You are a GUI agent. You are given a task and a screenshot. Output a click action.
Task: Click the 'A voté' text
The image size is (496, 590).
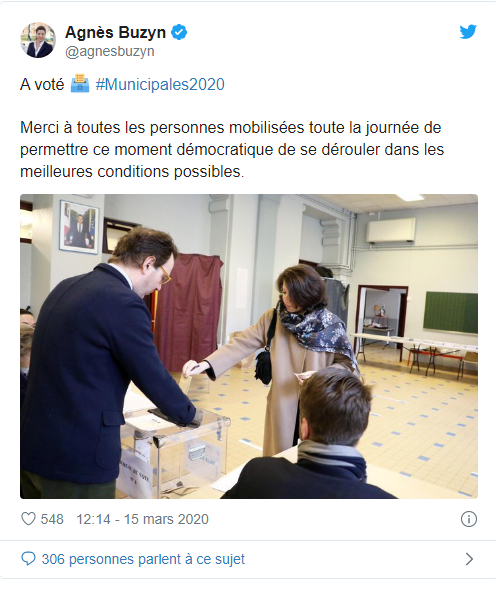coord(42,84)
